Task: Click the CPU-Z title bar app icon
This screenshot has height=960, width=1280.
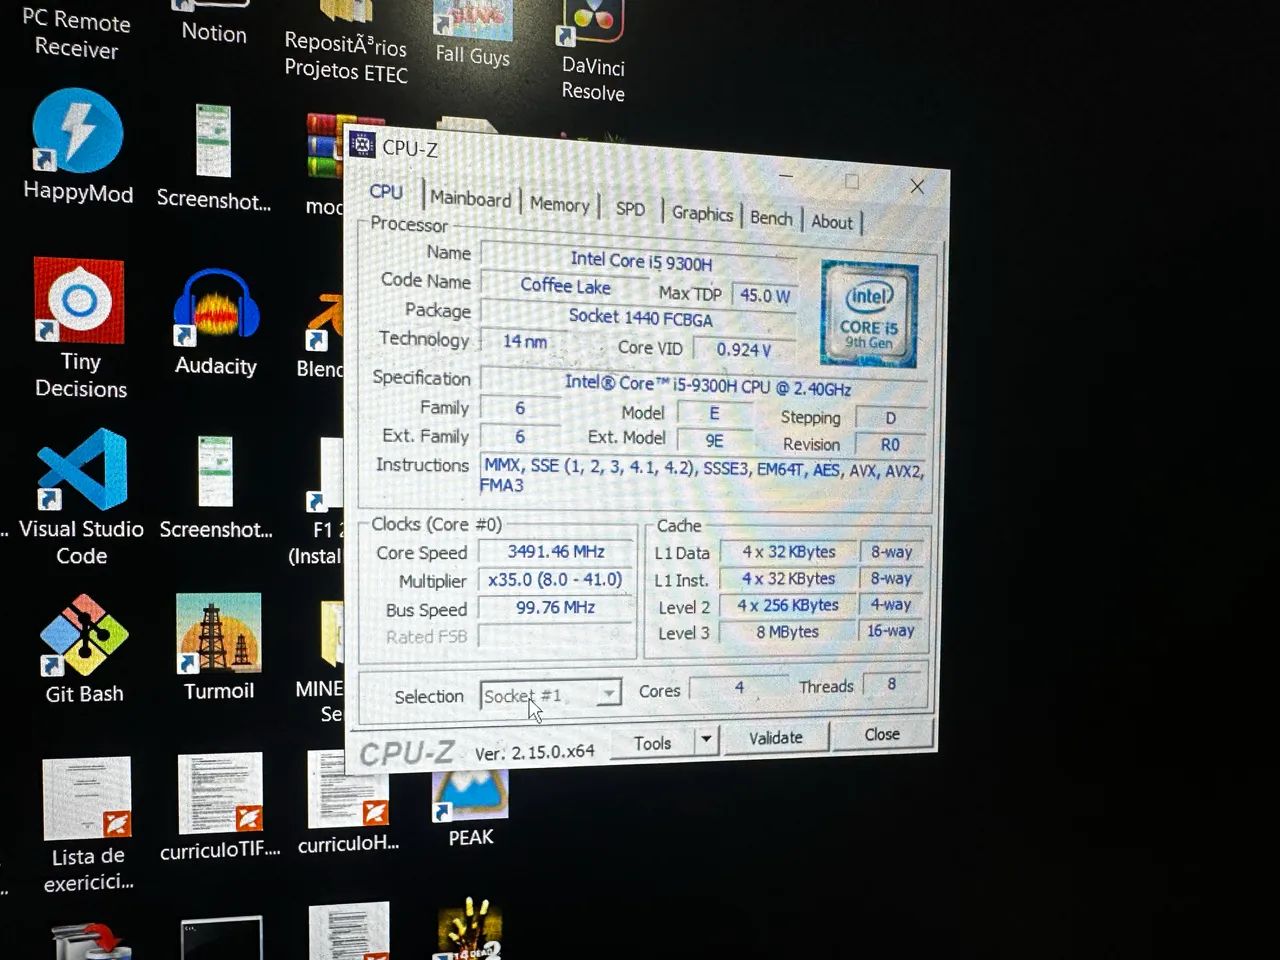Action: click(362, 145)
